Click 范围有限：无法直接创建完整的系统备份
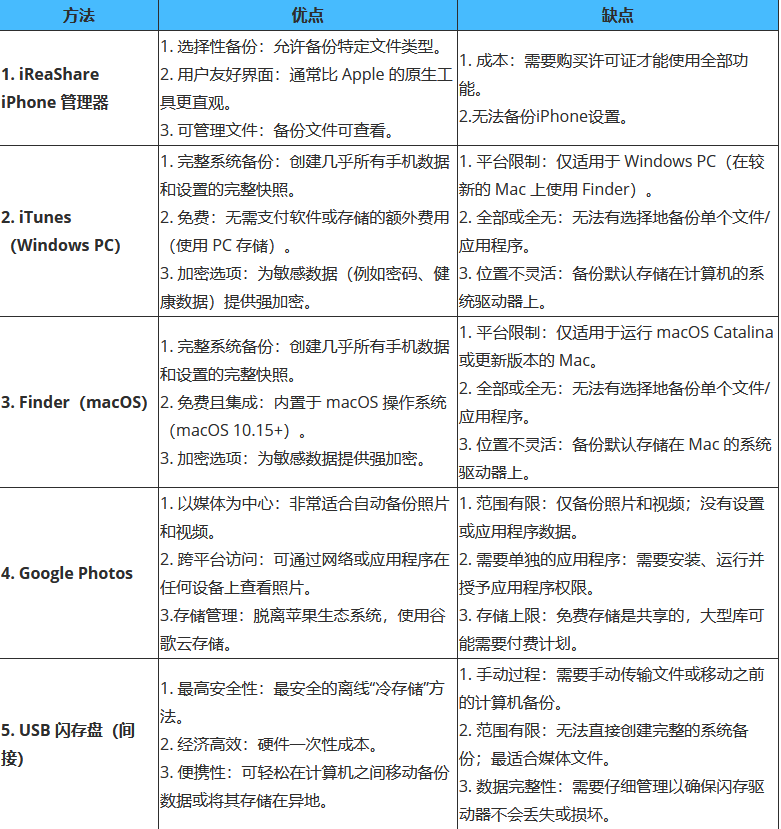Image resolution: width=781 pixels, height=829 pixels. point(604,744)
